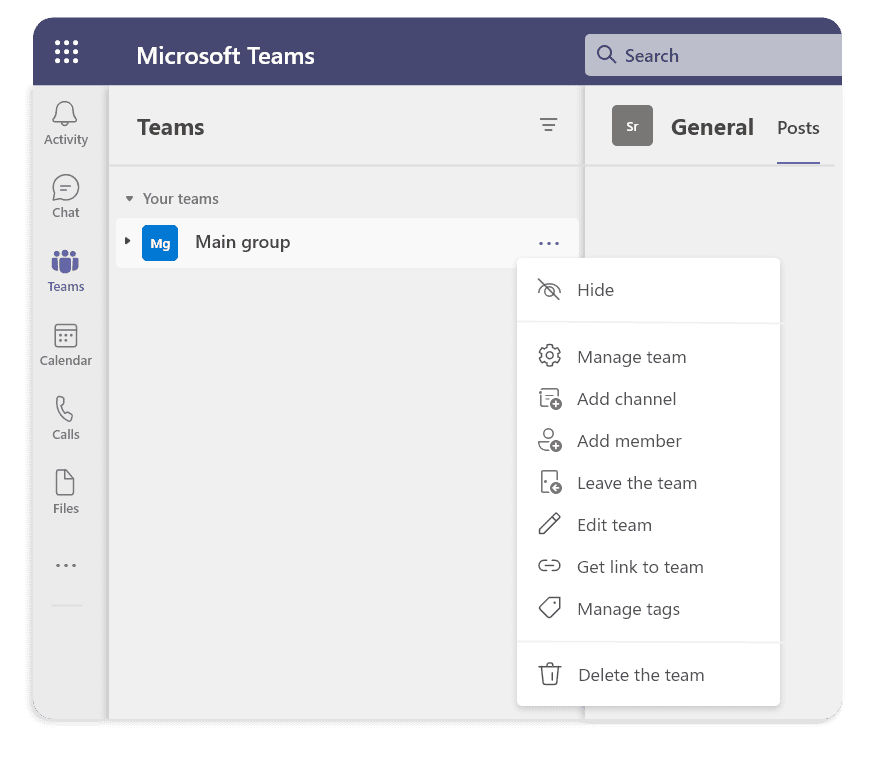The image size is (884, 761).
Task: Open the Files section icon
Action: click(x=66, y=484)
